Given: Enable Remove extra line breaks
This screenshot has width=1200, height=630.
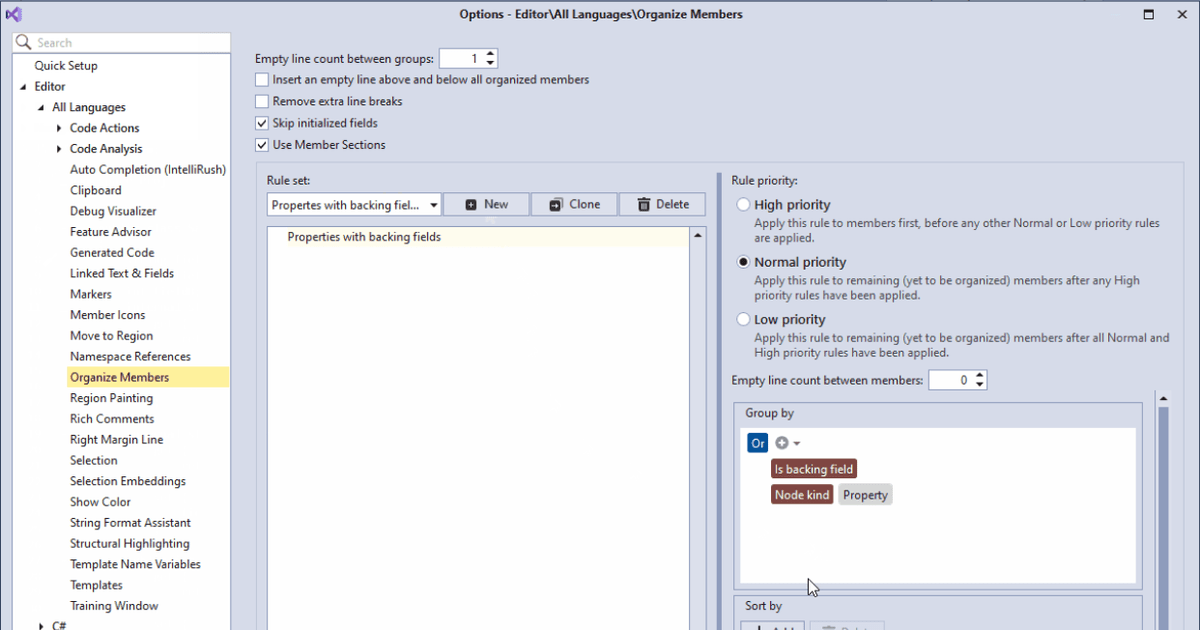Looking at the screenshot, I should 262,102.
